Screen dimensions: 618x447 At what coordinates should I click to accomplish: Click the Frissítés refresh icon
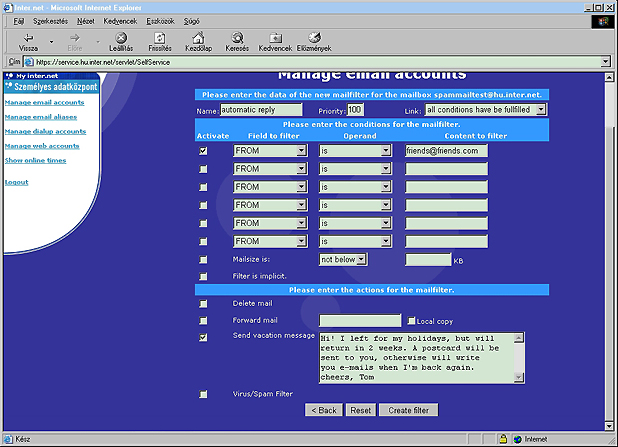point(159,37)
